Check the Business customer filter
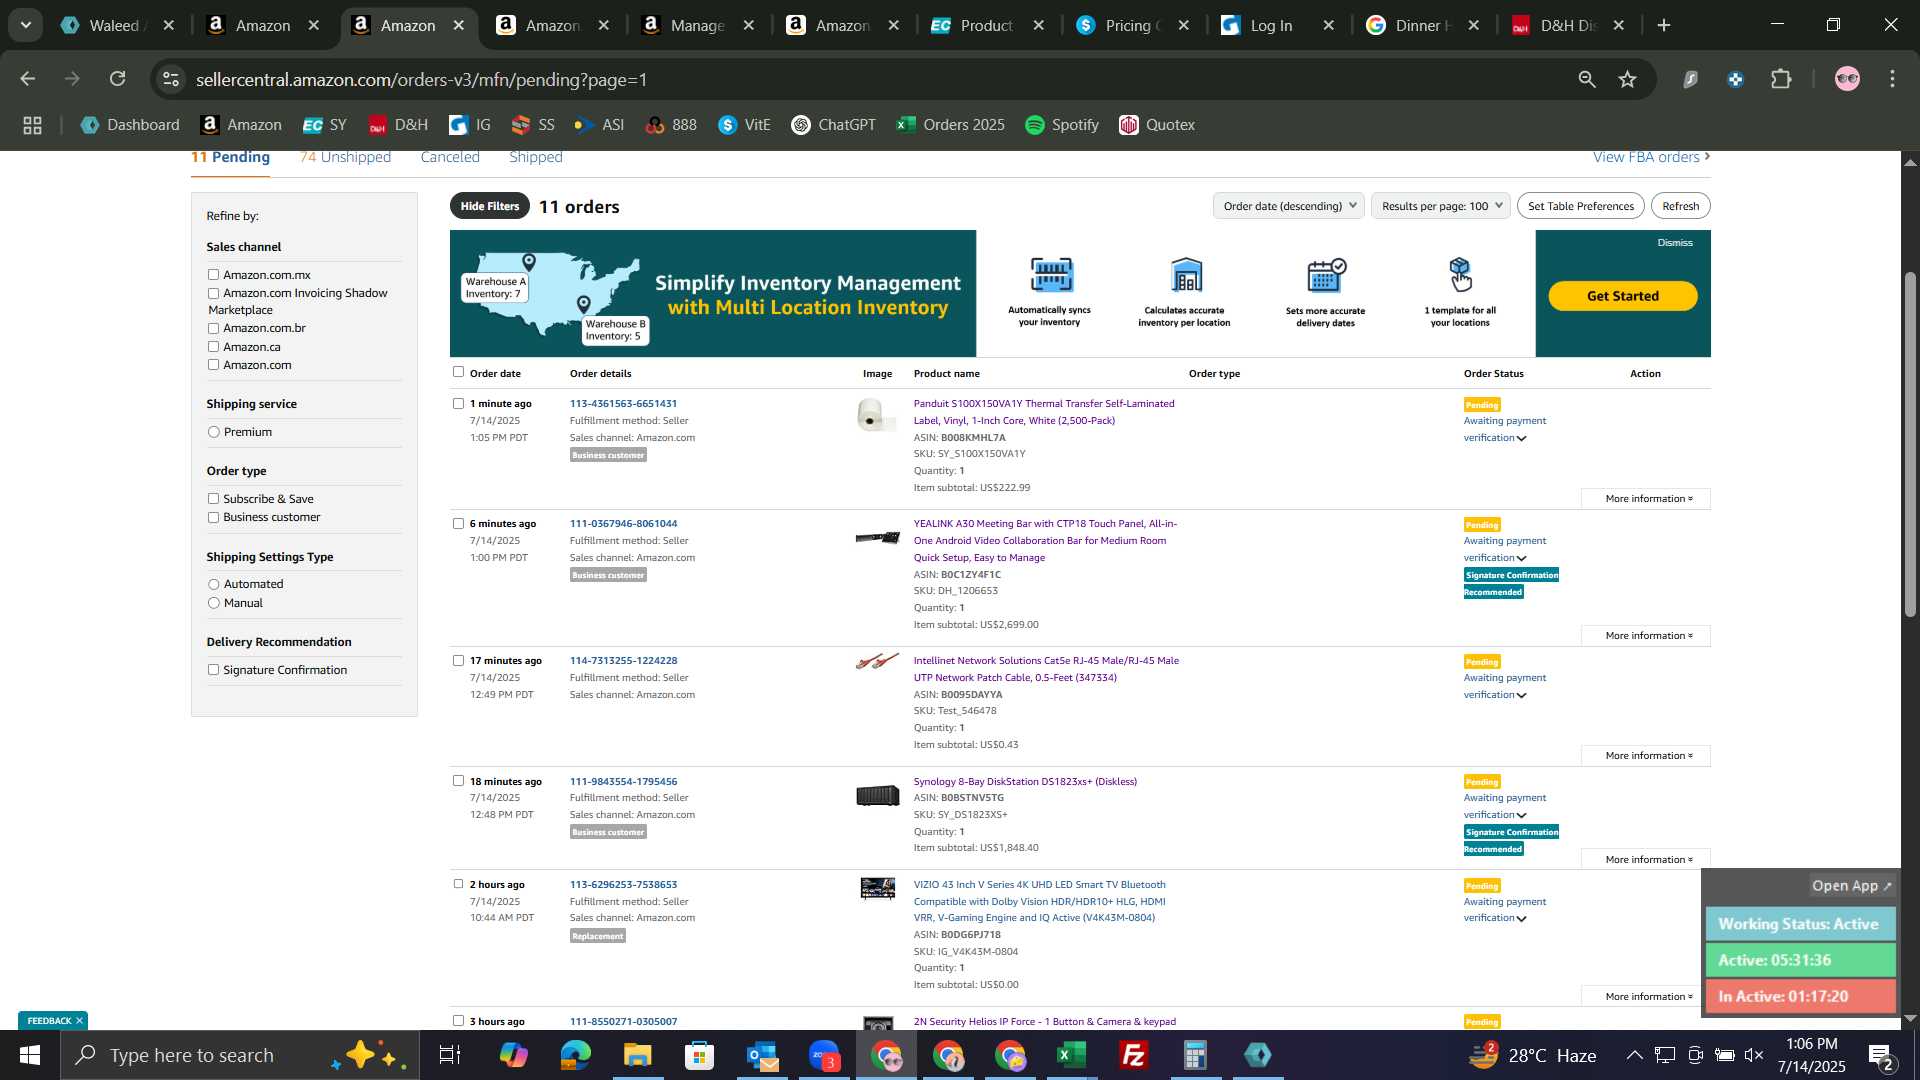The width and height of the screenshot is (1920, 1080). [x=213, y=517]
